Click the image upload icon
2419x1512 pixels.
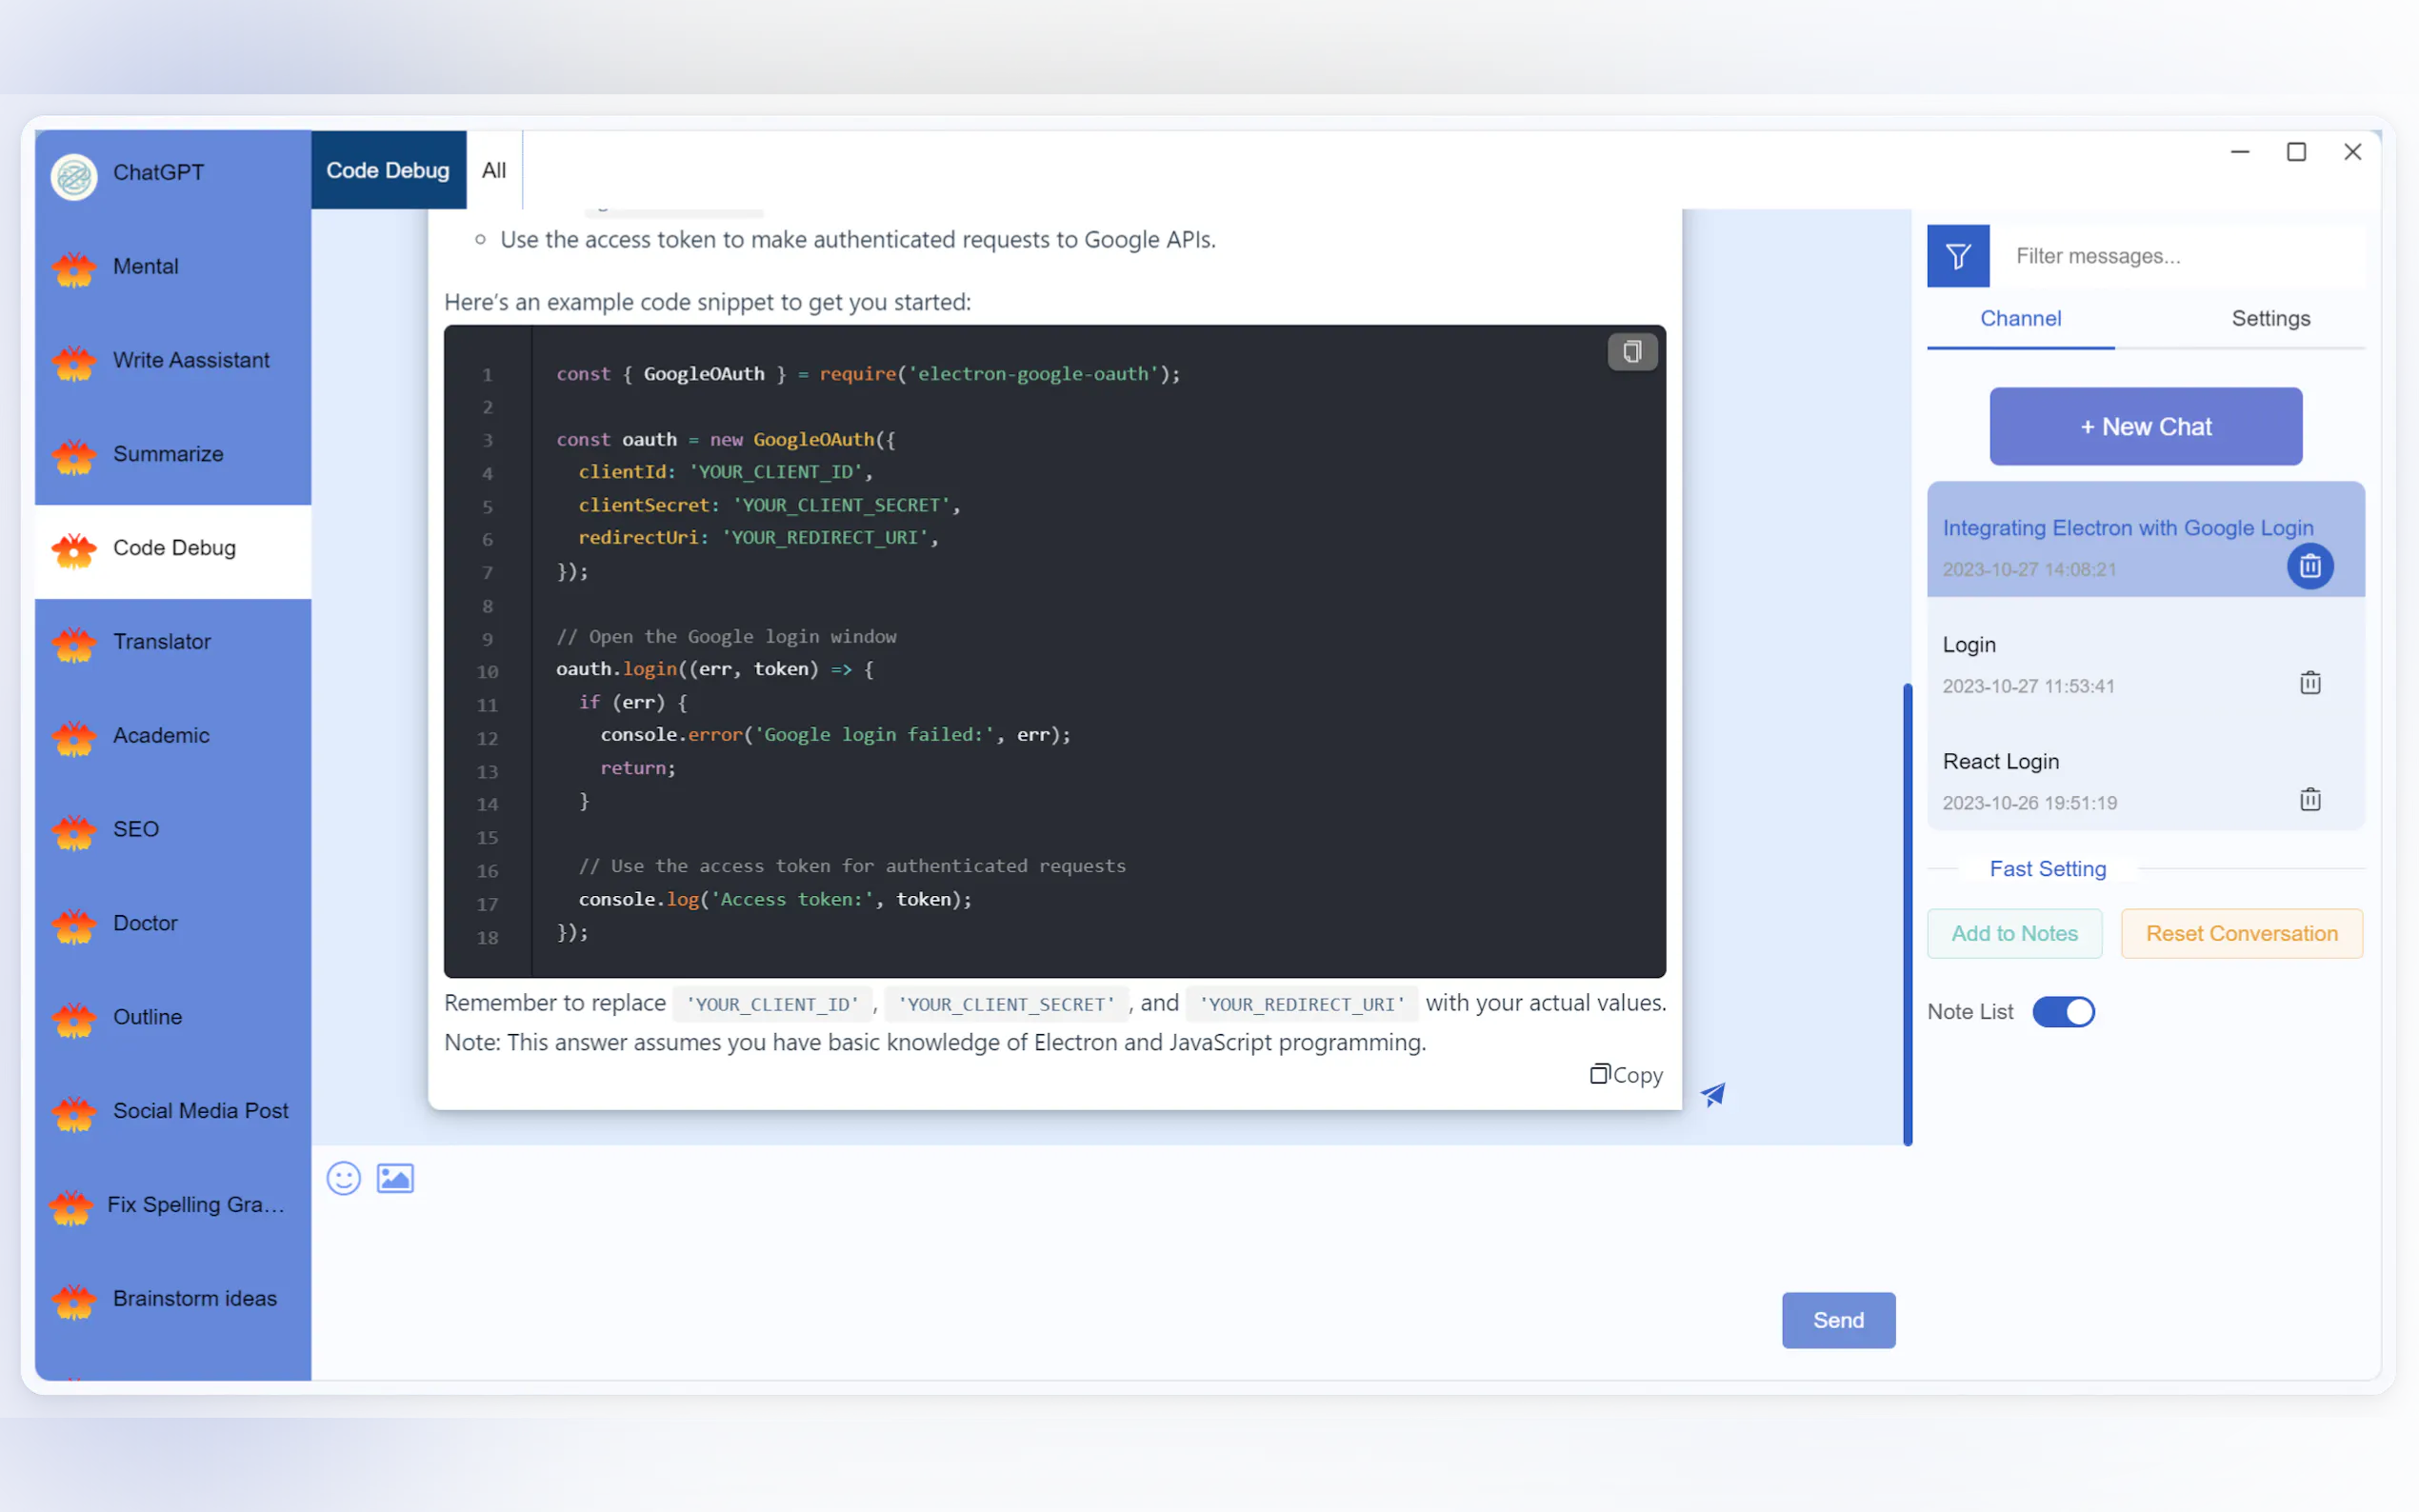pos(395,1178)
